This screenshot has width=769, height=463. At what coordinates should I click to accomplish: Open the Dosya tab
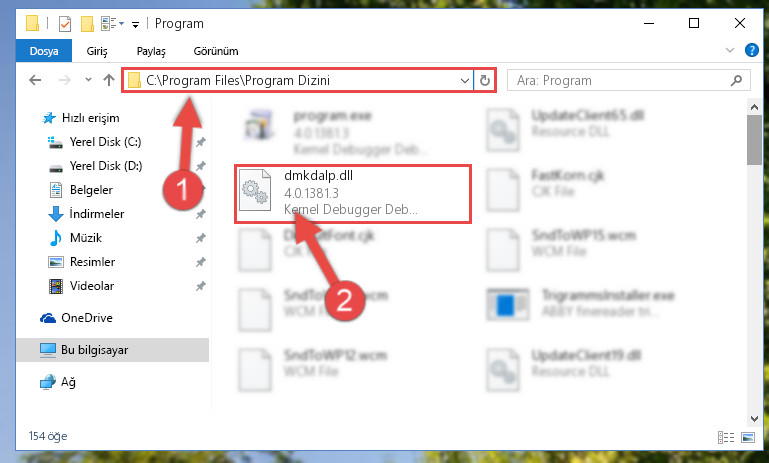pos(44,51)
